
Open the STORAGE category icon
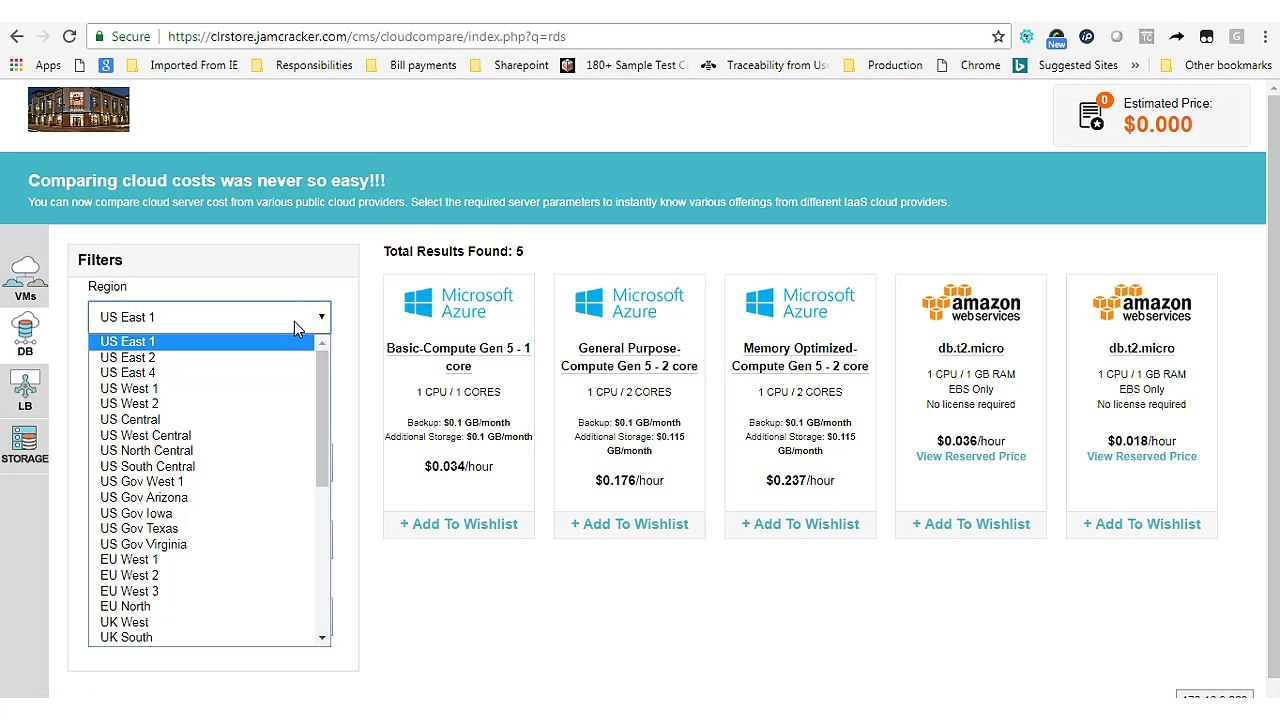(25, 445)
